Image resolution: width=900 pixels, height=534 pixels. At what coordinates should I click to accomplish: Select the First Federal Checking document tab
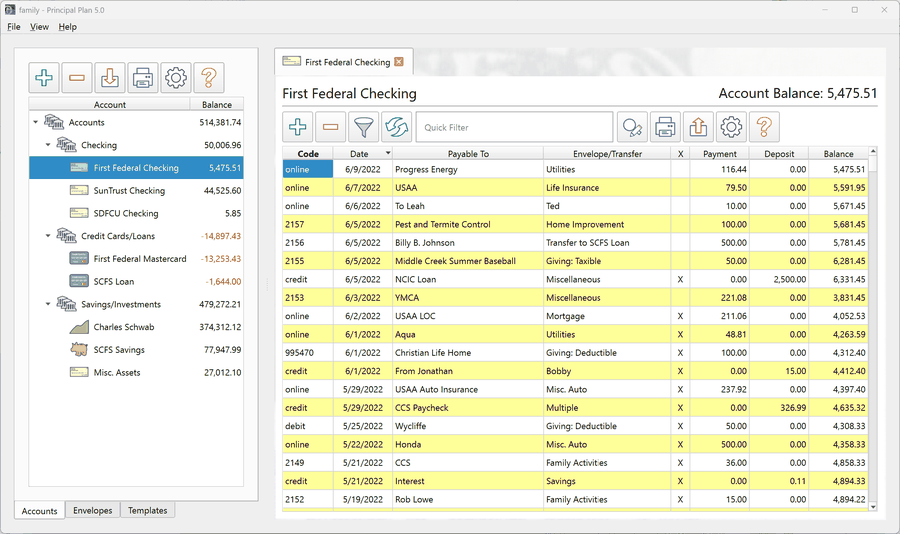click(x=343, y=62)
